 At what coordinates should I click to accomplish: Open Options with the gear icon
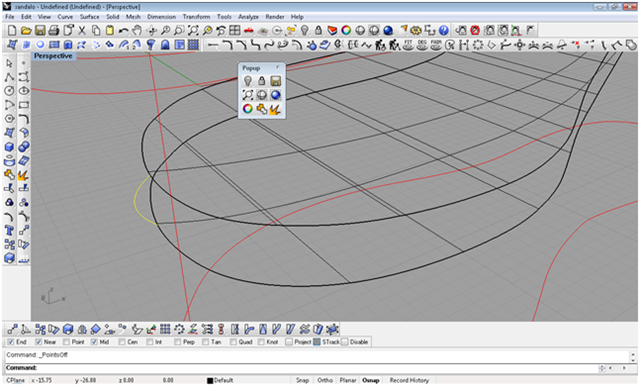pyautogui.click(x=416, y=31)
